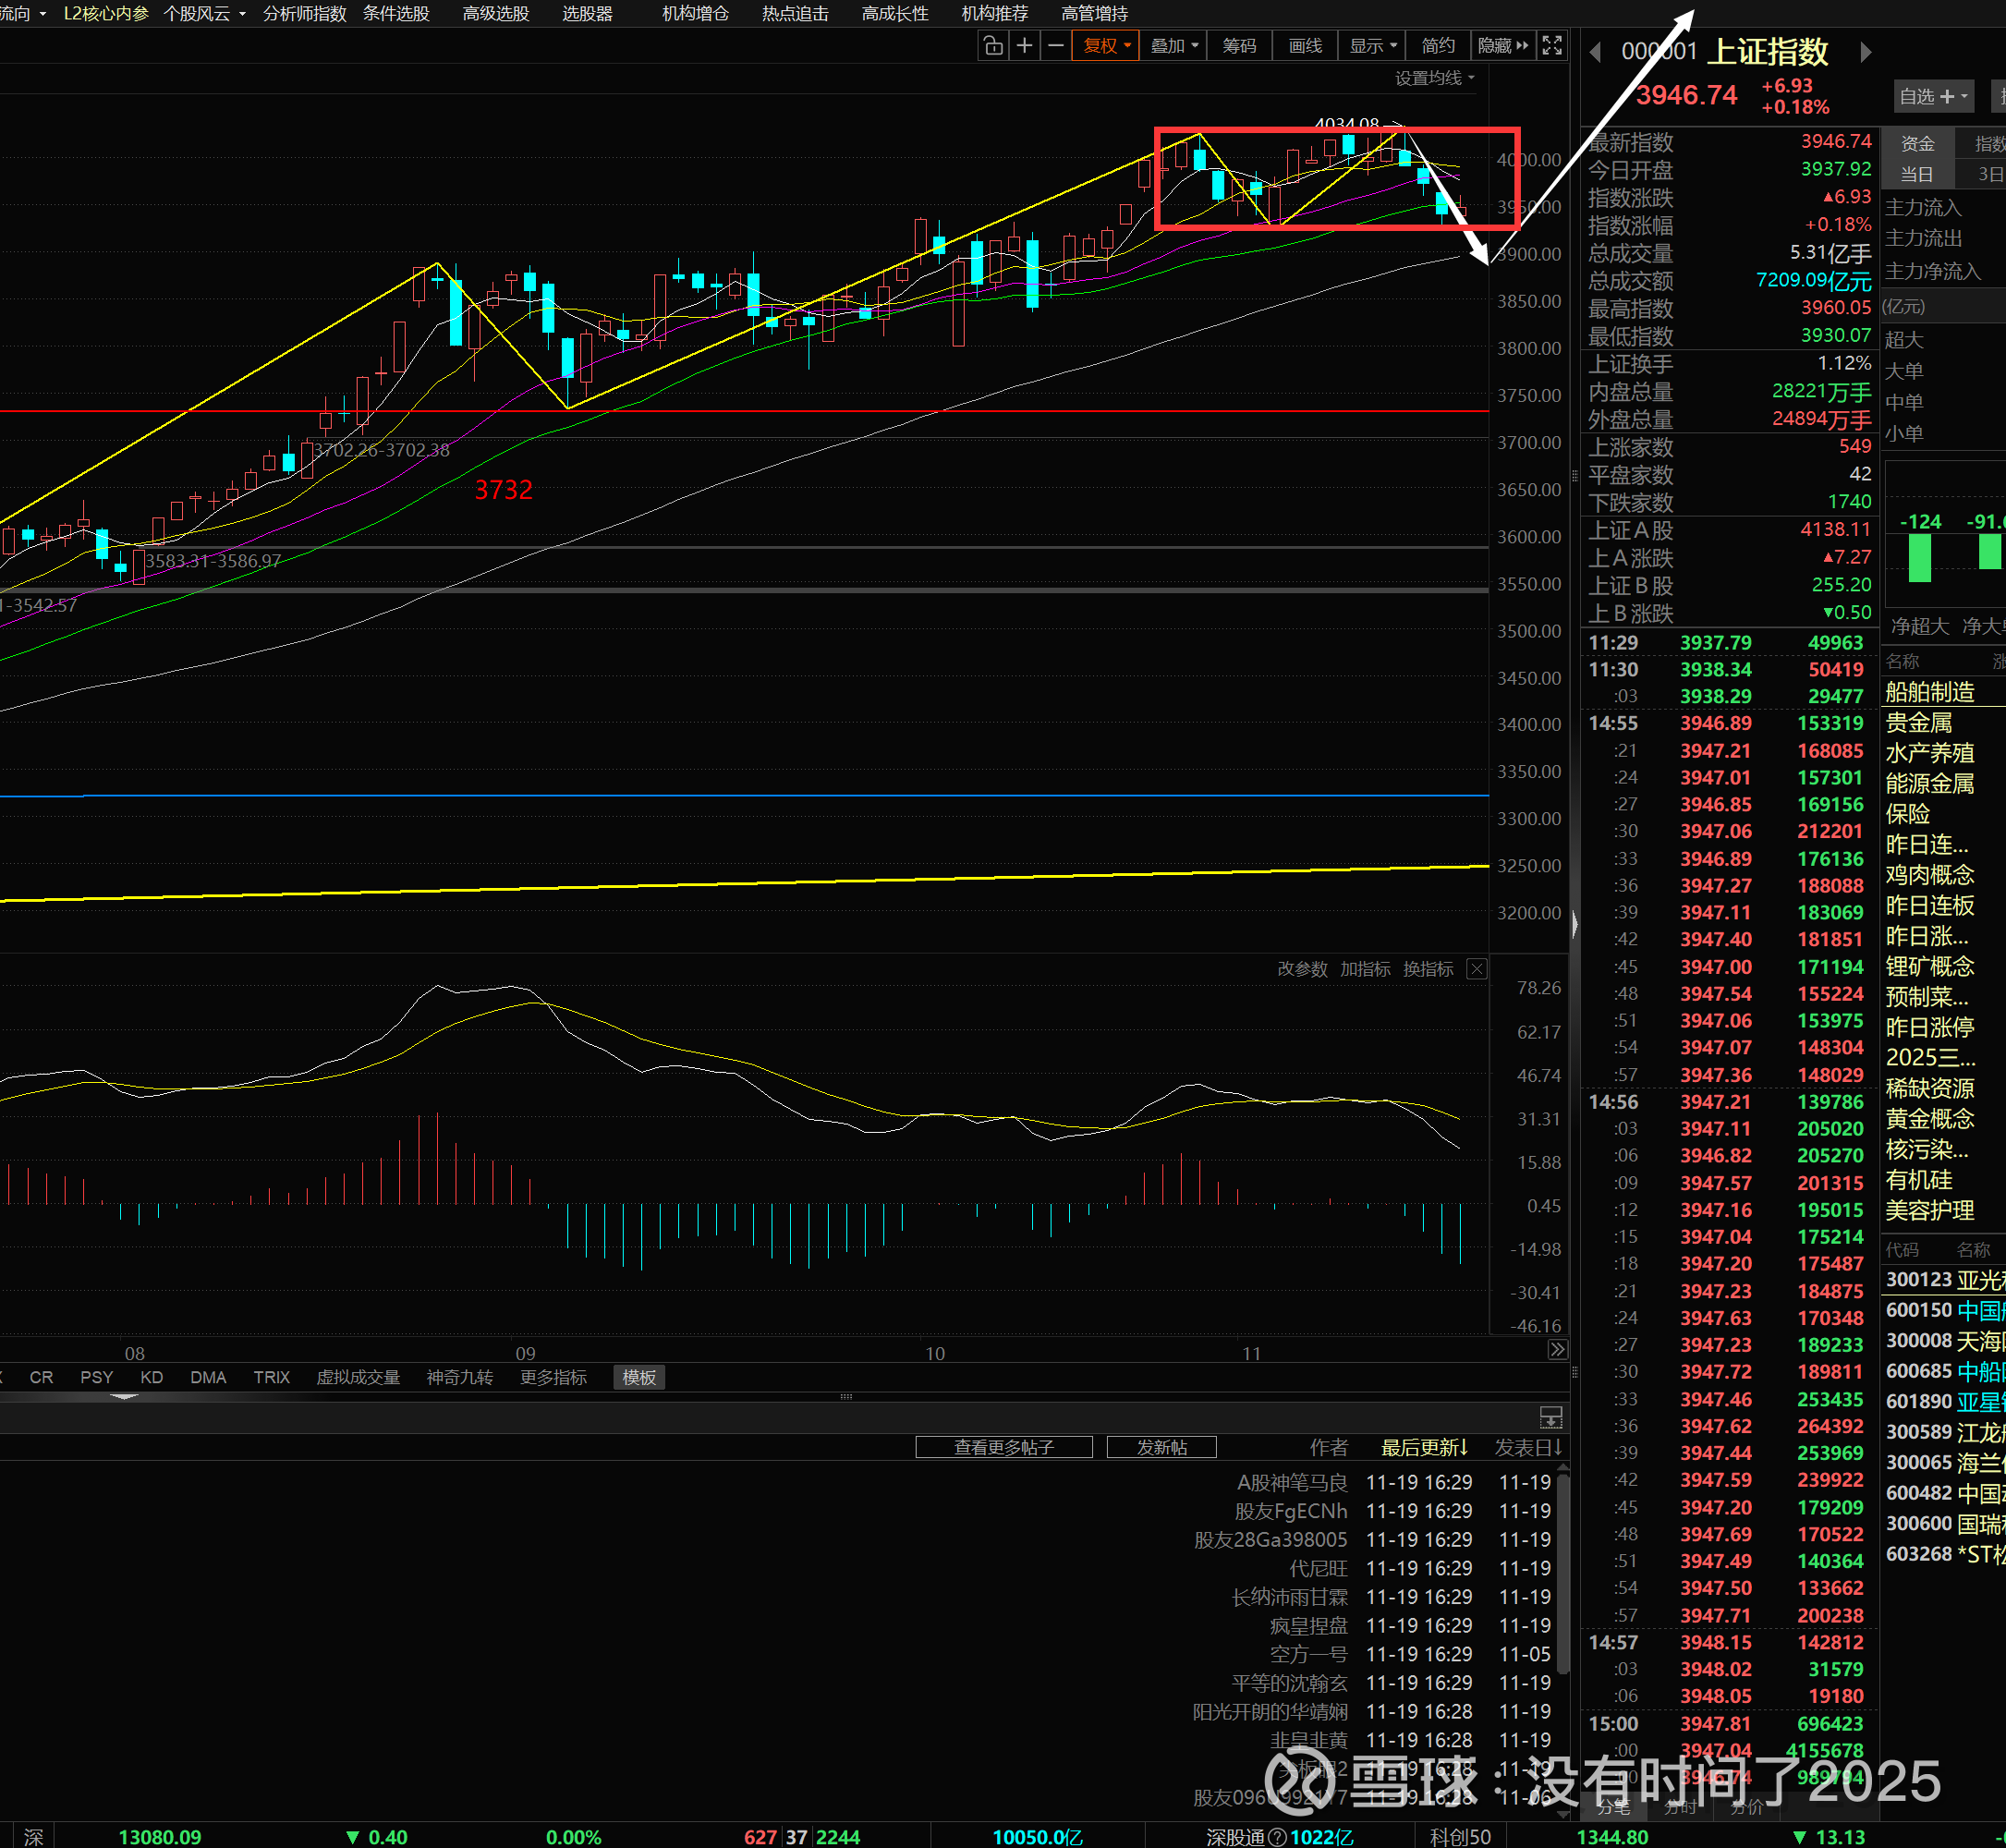Zoom out chart with minus icon
This screenshot has height=1848, width=2006.
pyautogui.click(x=1055, y=46)
